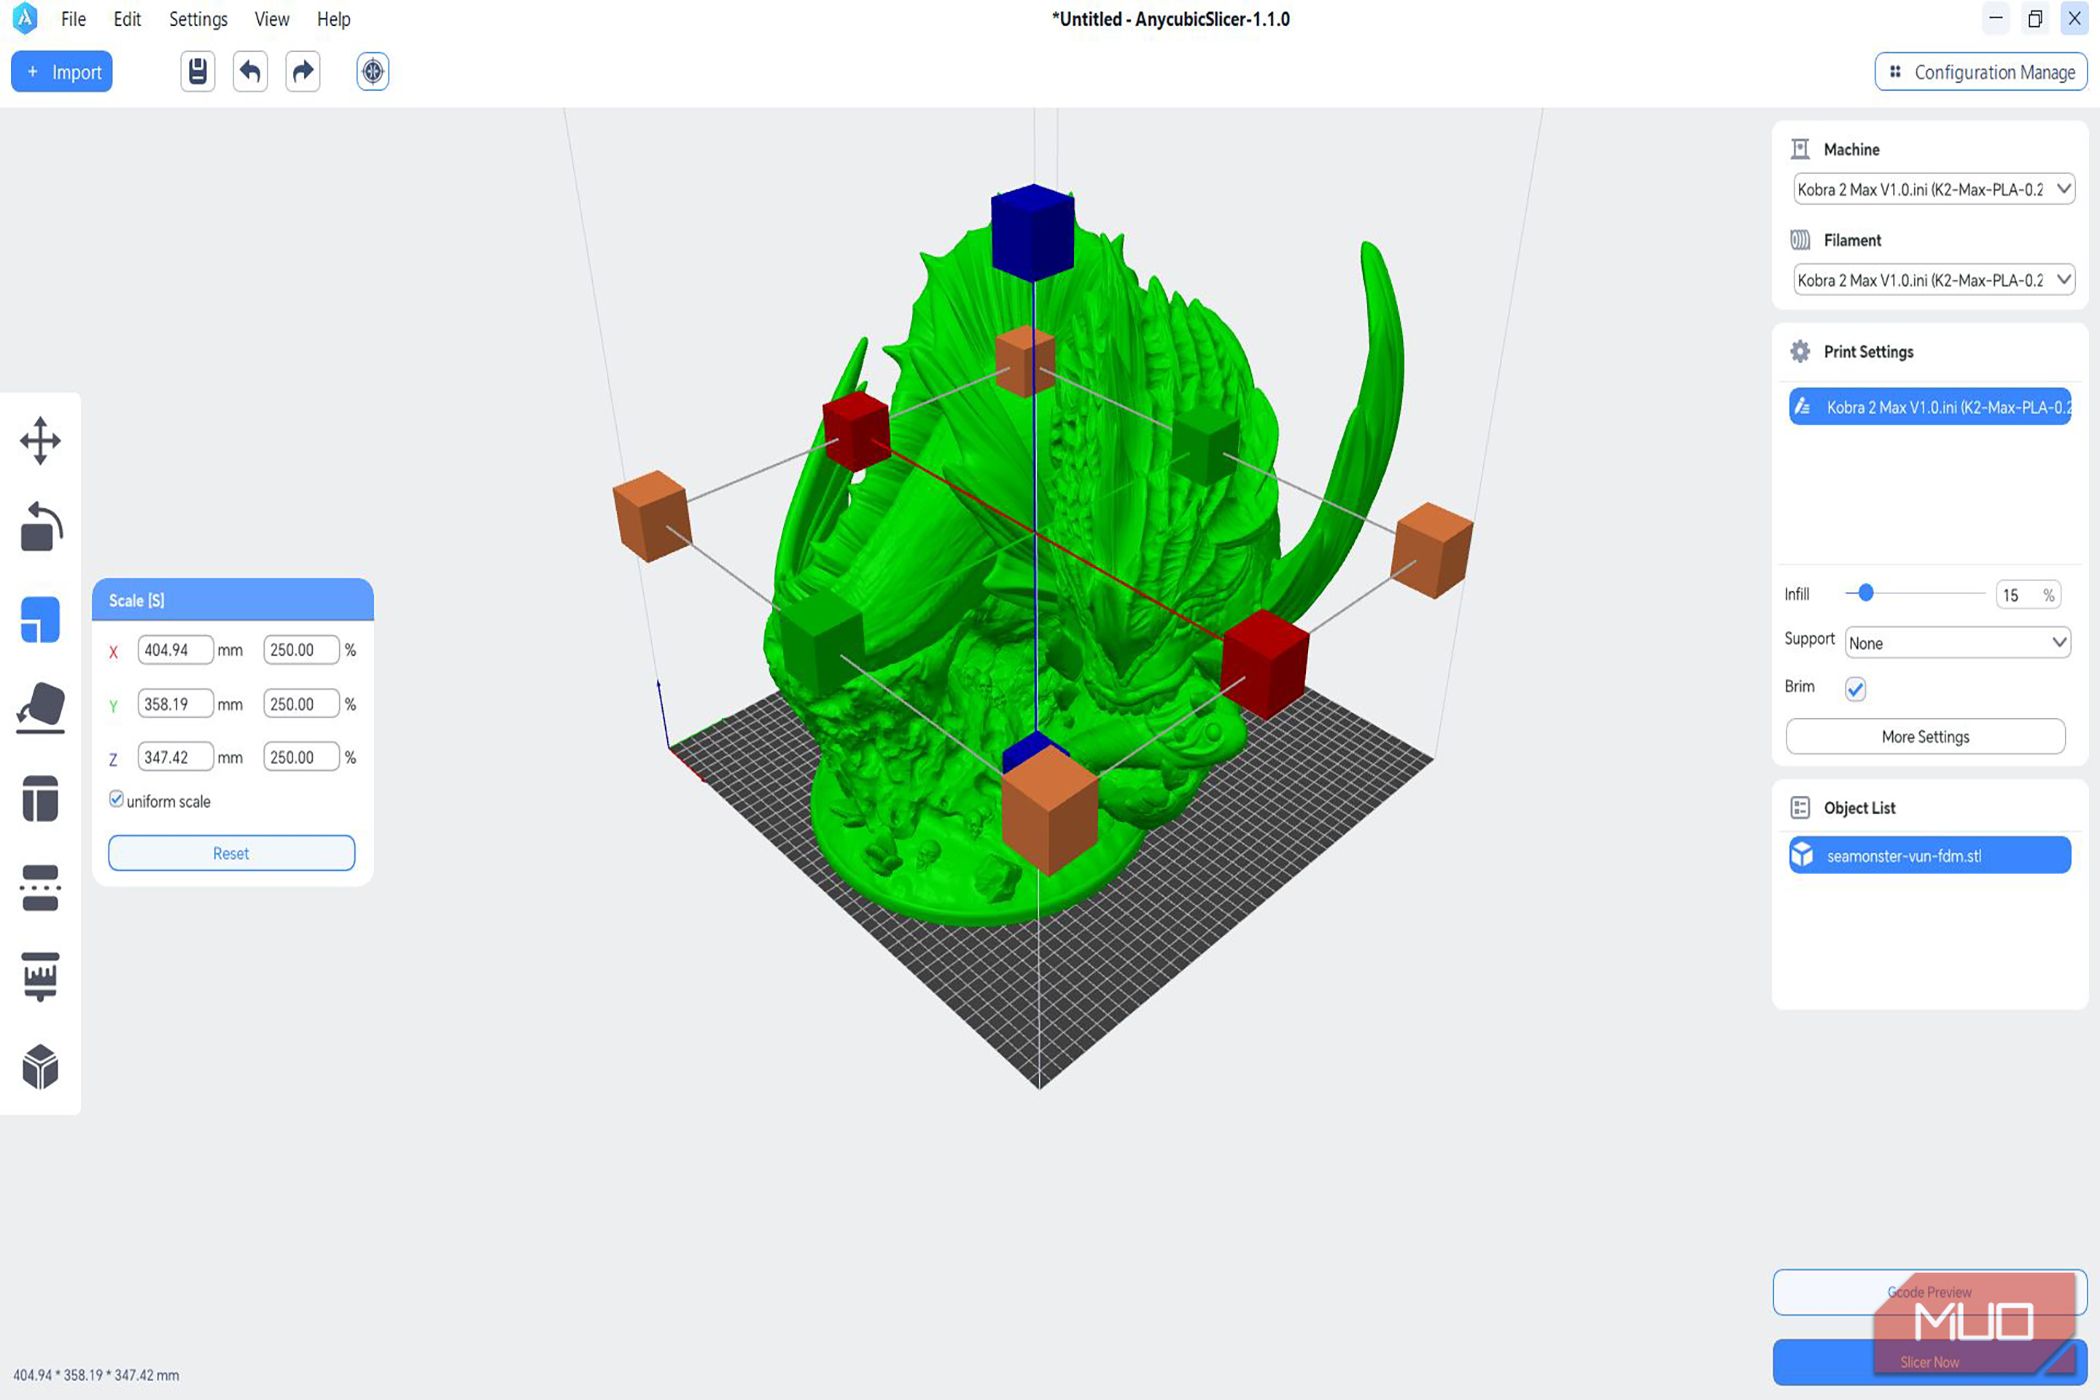
Task: Disable uniform scale in Scale panel
Action: (116, 800)
